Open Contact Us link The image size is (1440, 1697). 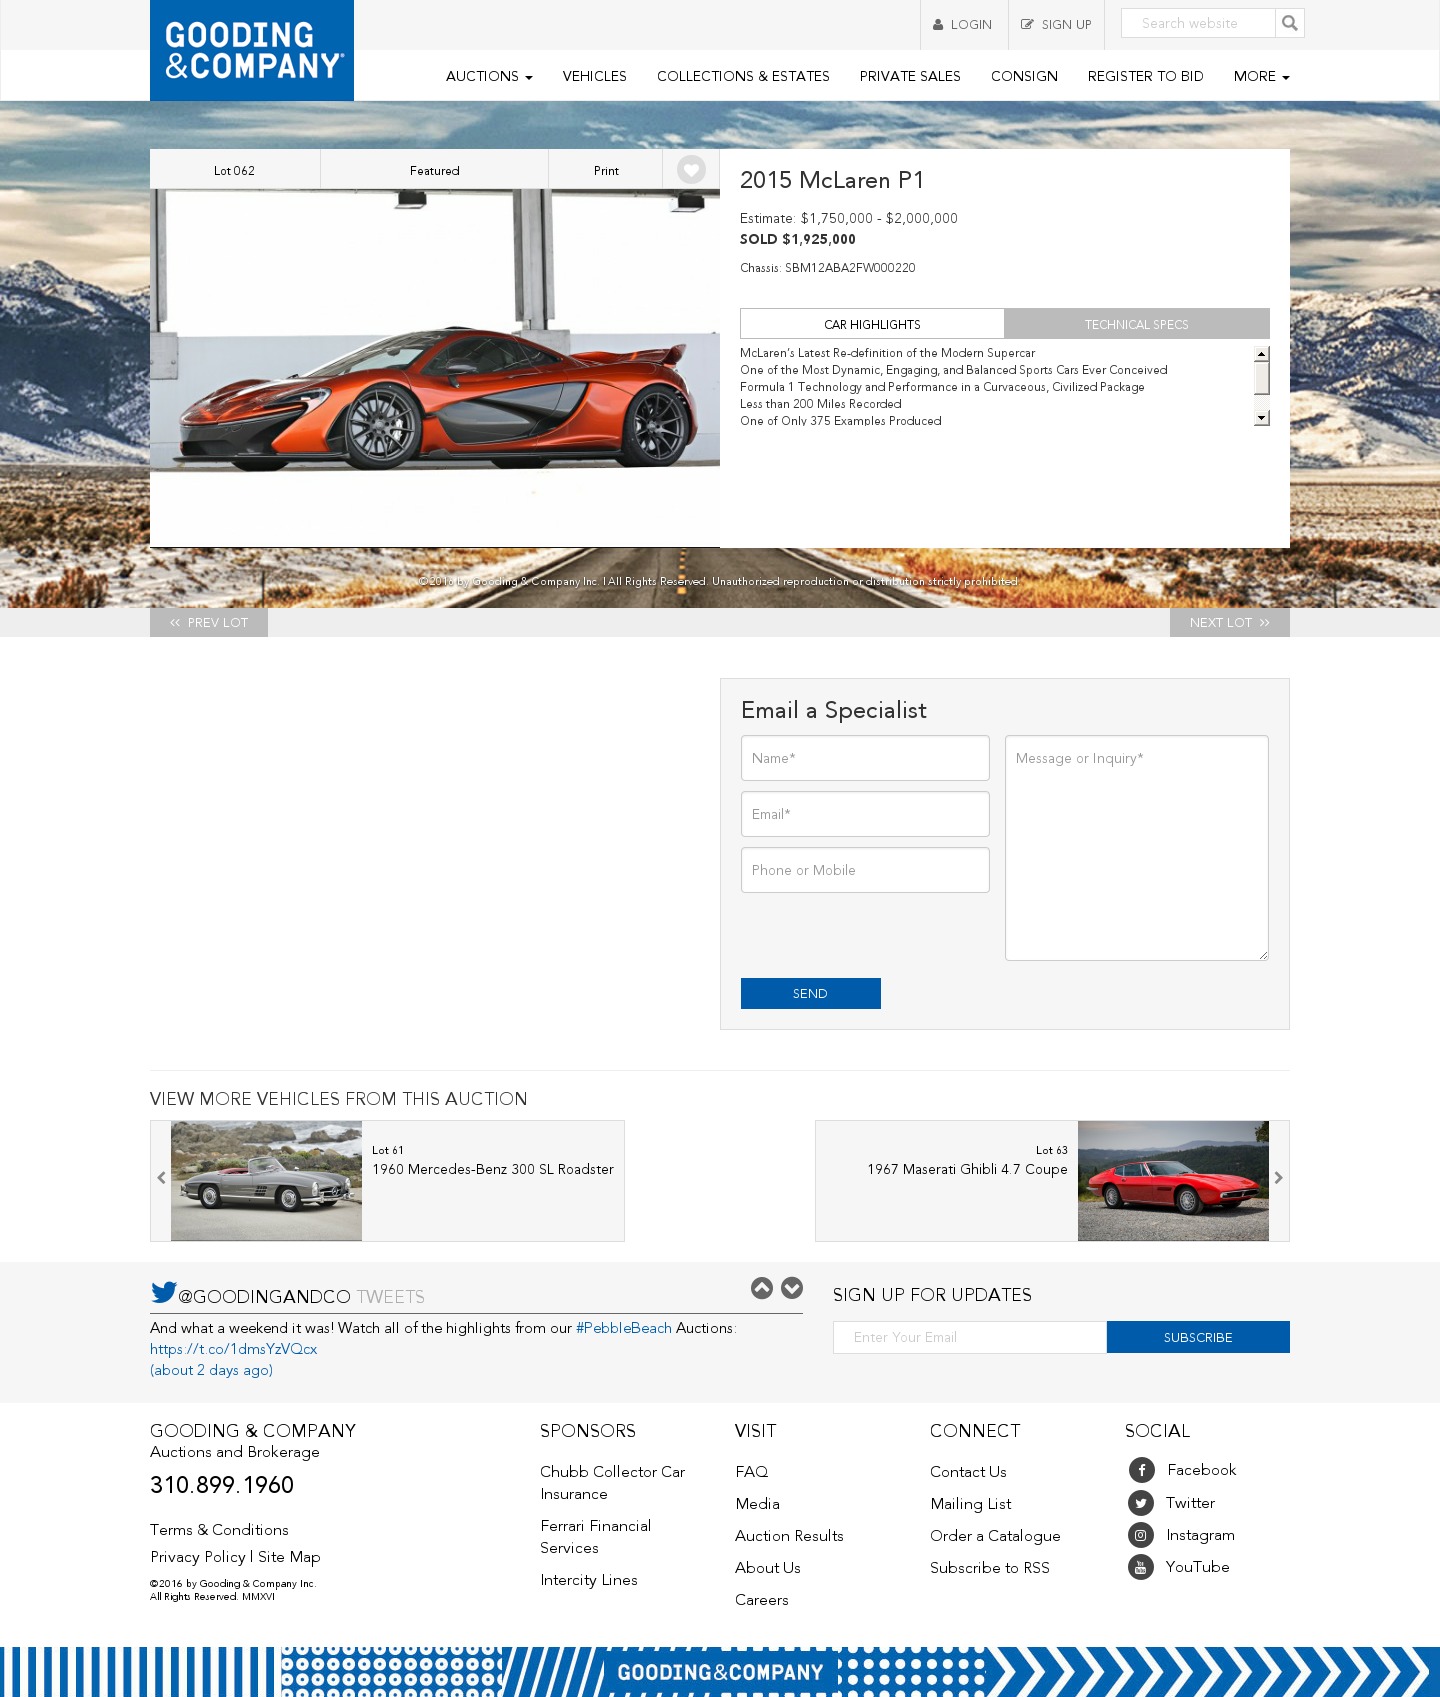coord(968,1472)
